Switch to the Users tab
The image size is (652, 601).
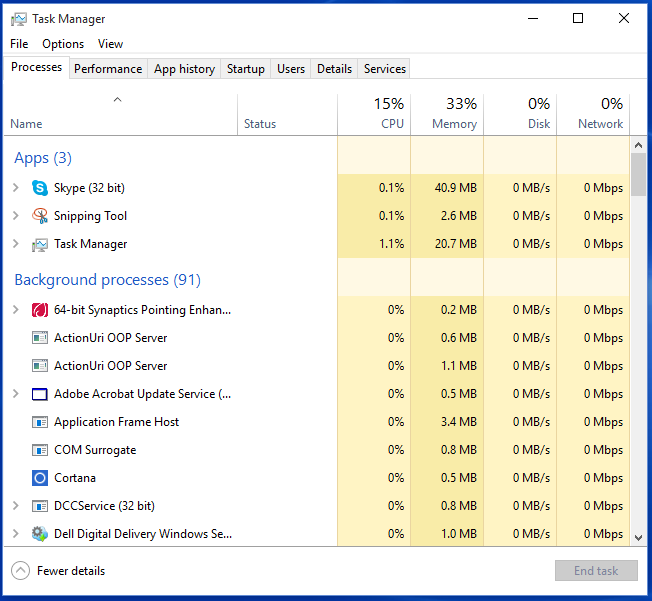(x=291, y=69)
